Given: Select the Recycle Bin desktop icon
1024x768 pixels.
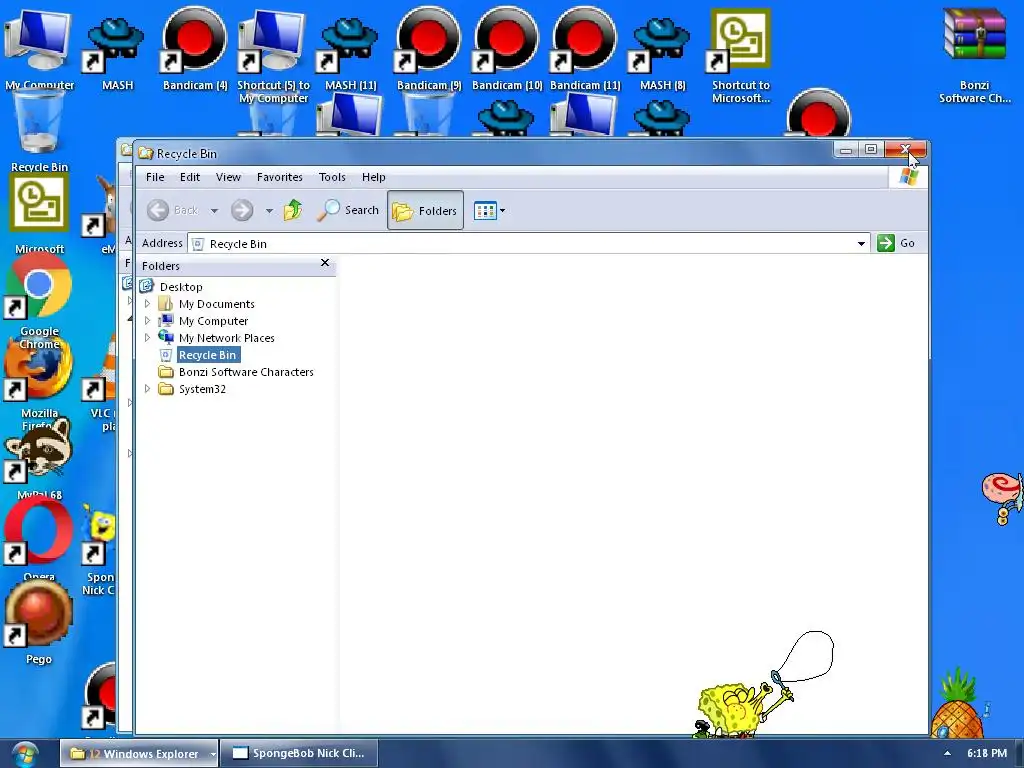Looking at the screenshot, I should click(x=39, y=131).
